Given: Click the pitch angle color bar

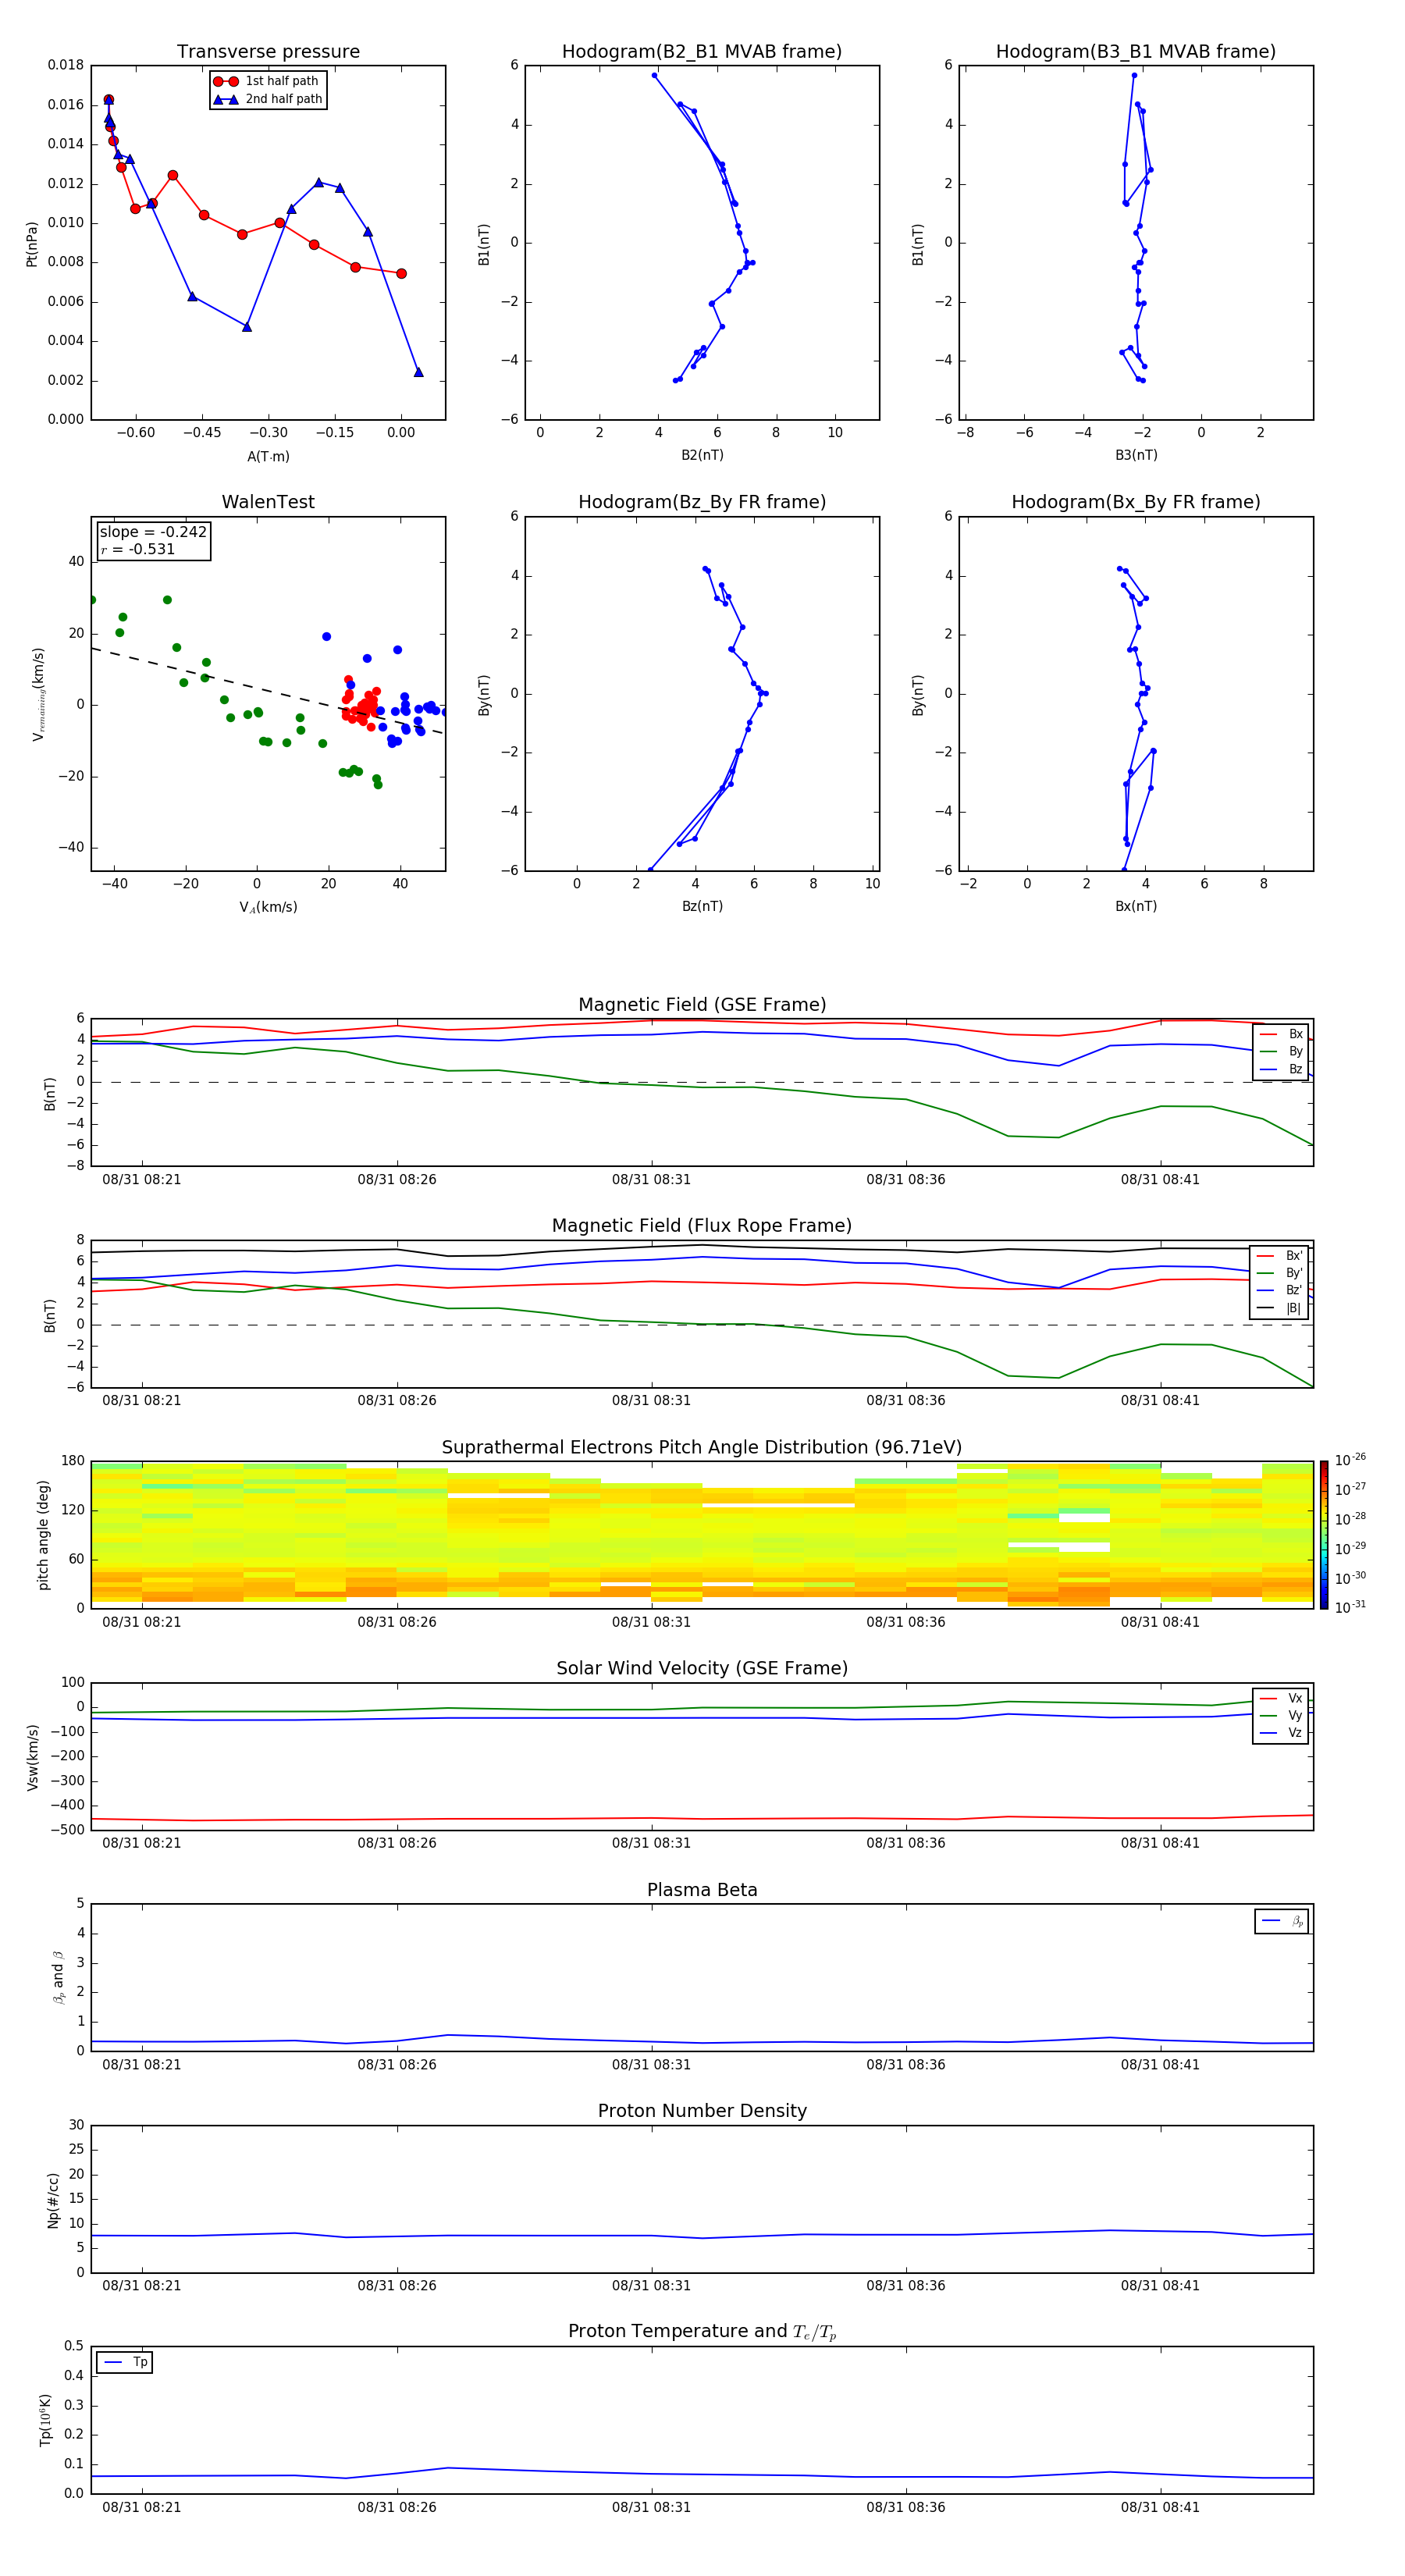Looking at the screenshot, I should click(x=1324, y=1535).
